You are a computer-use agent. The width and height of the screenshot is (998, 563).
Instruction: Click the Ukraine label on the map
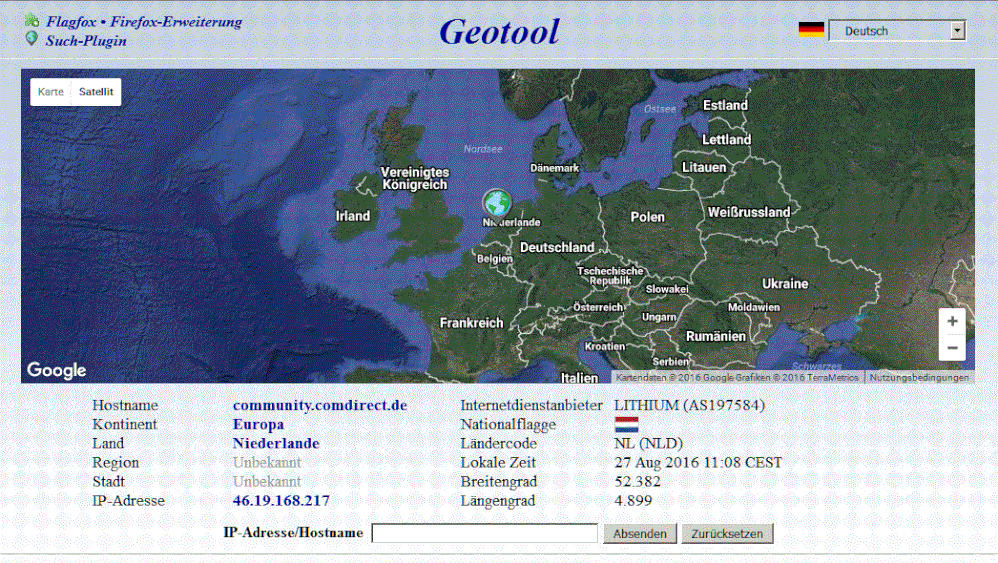785,284
